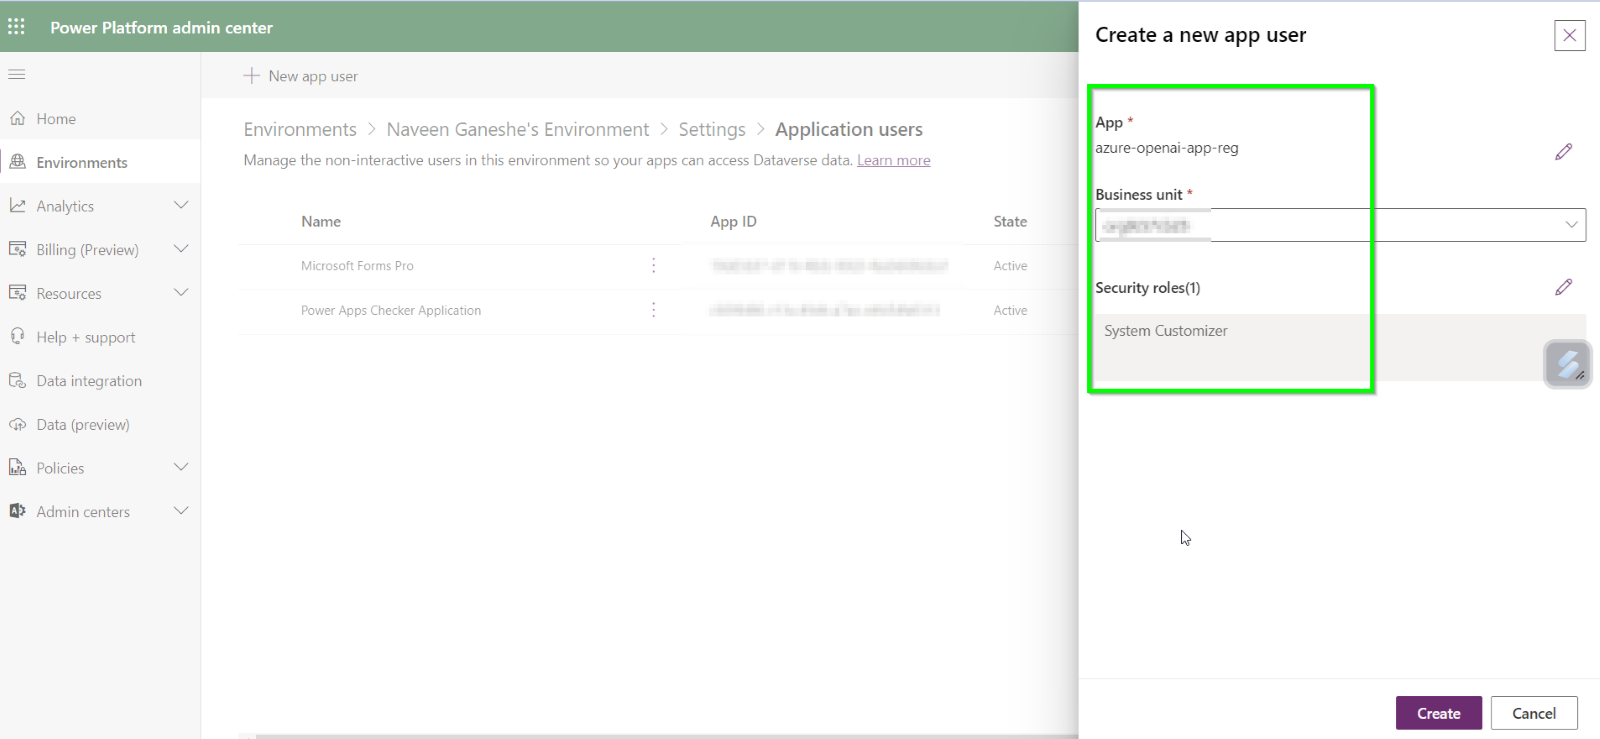
Task: Click the Cancel button
Action: [1534, 713]
